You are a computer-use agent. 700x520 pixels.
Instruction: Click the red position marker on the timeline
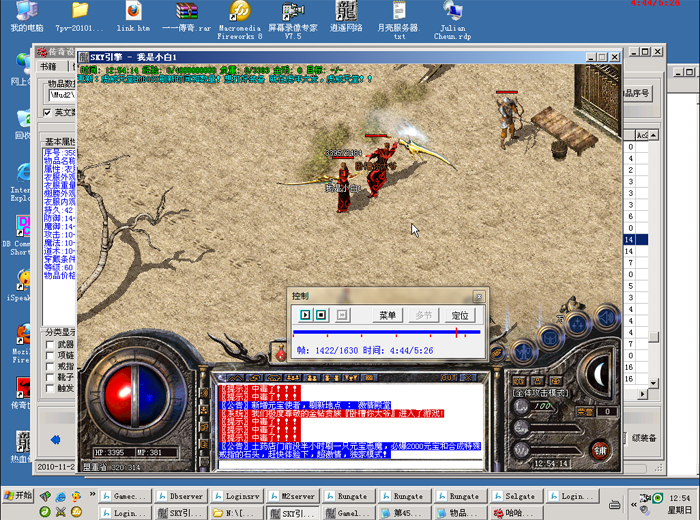pyautogui.click(x=456, y=332)
